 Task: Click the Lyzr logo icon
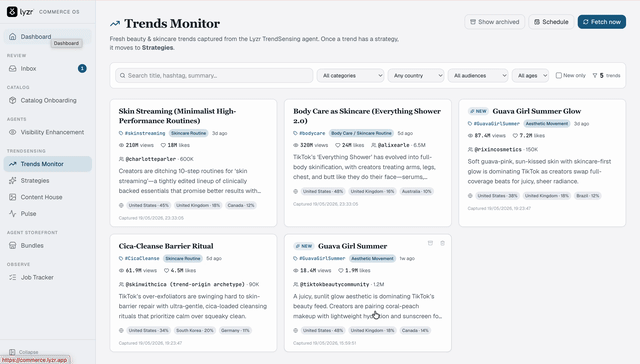[x=12, y=12]
